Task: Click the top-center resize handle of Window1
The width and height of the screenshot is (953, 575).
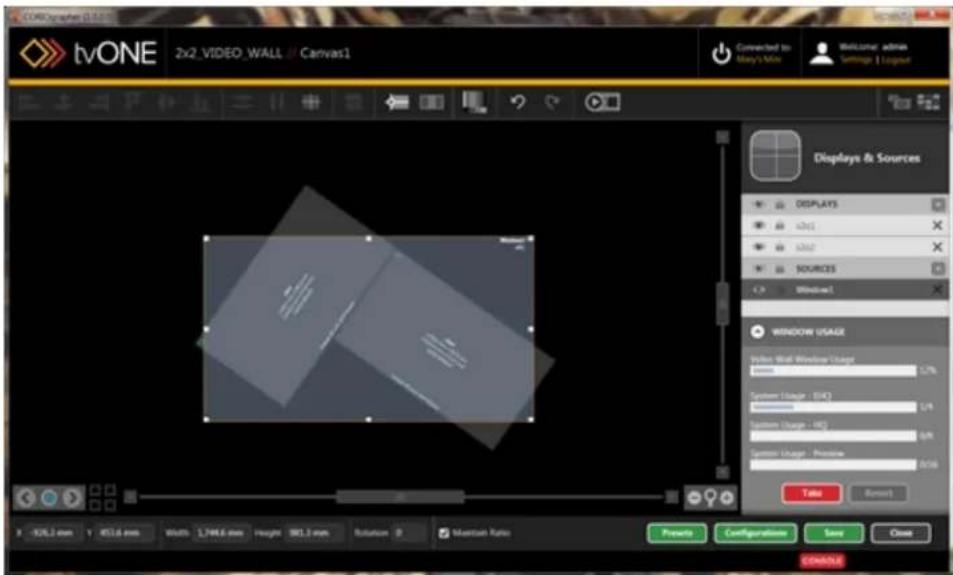Action: [x=369, y=239]
